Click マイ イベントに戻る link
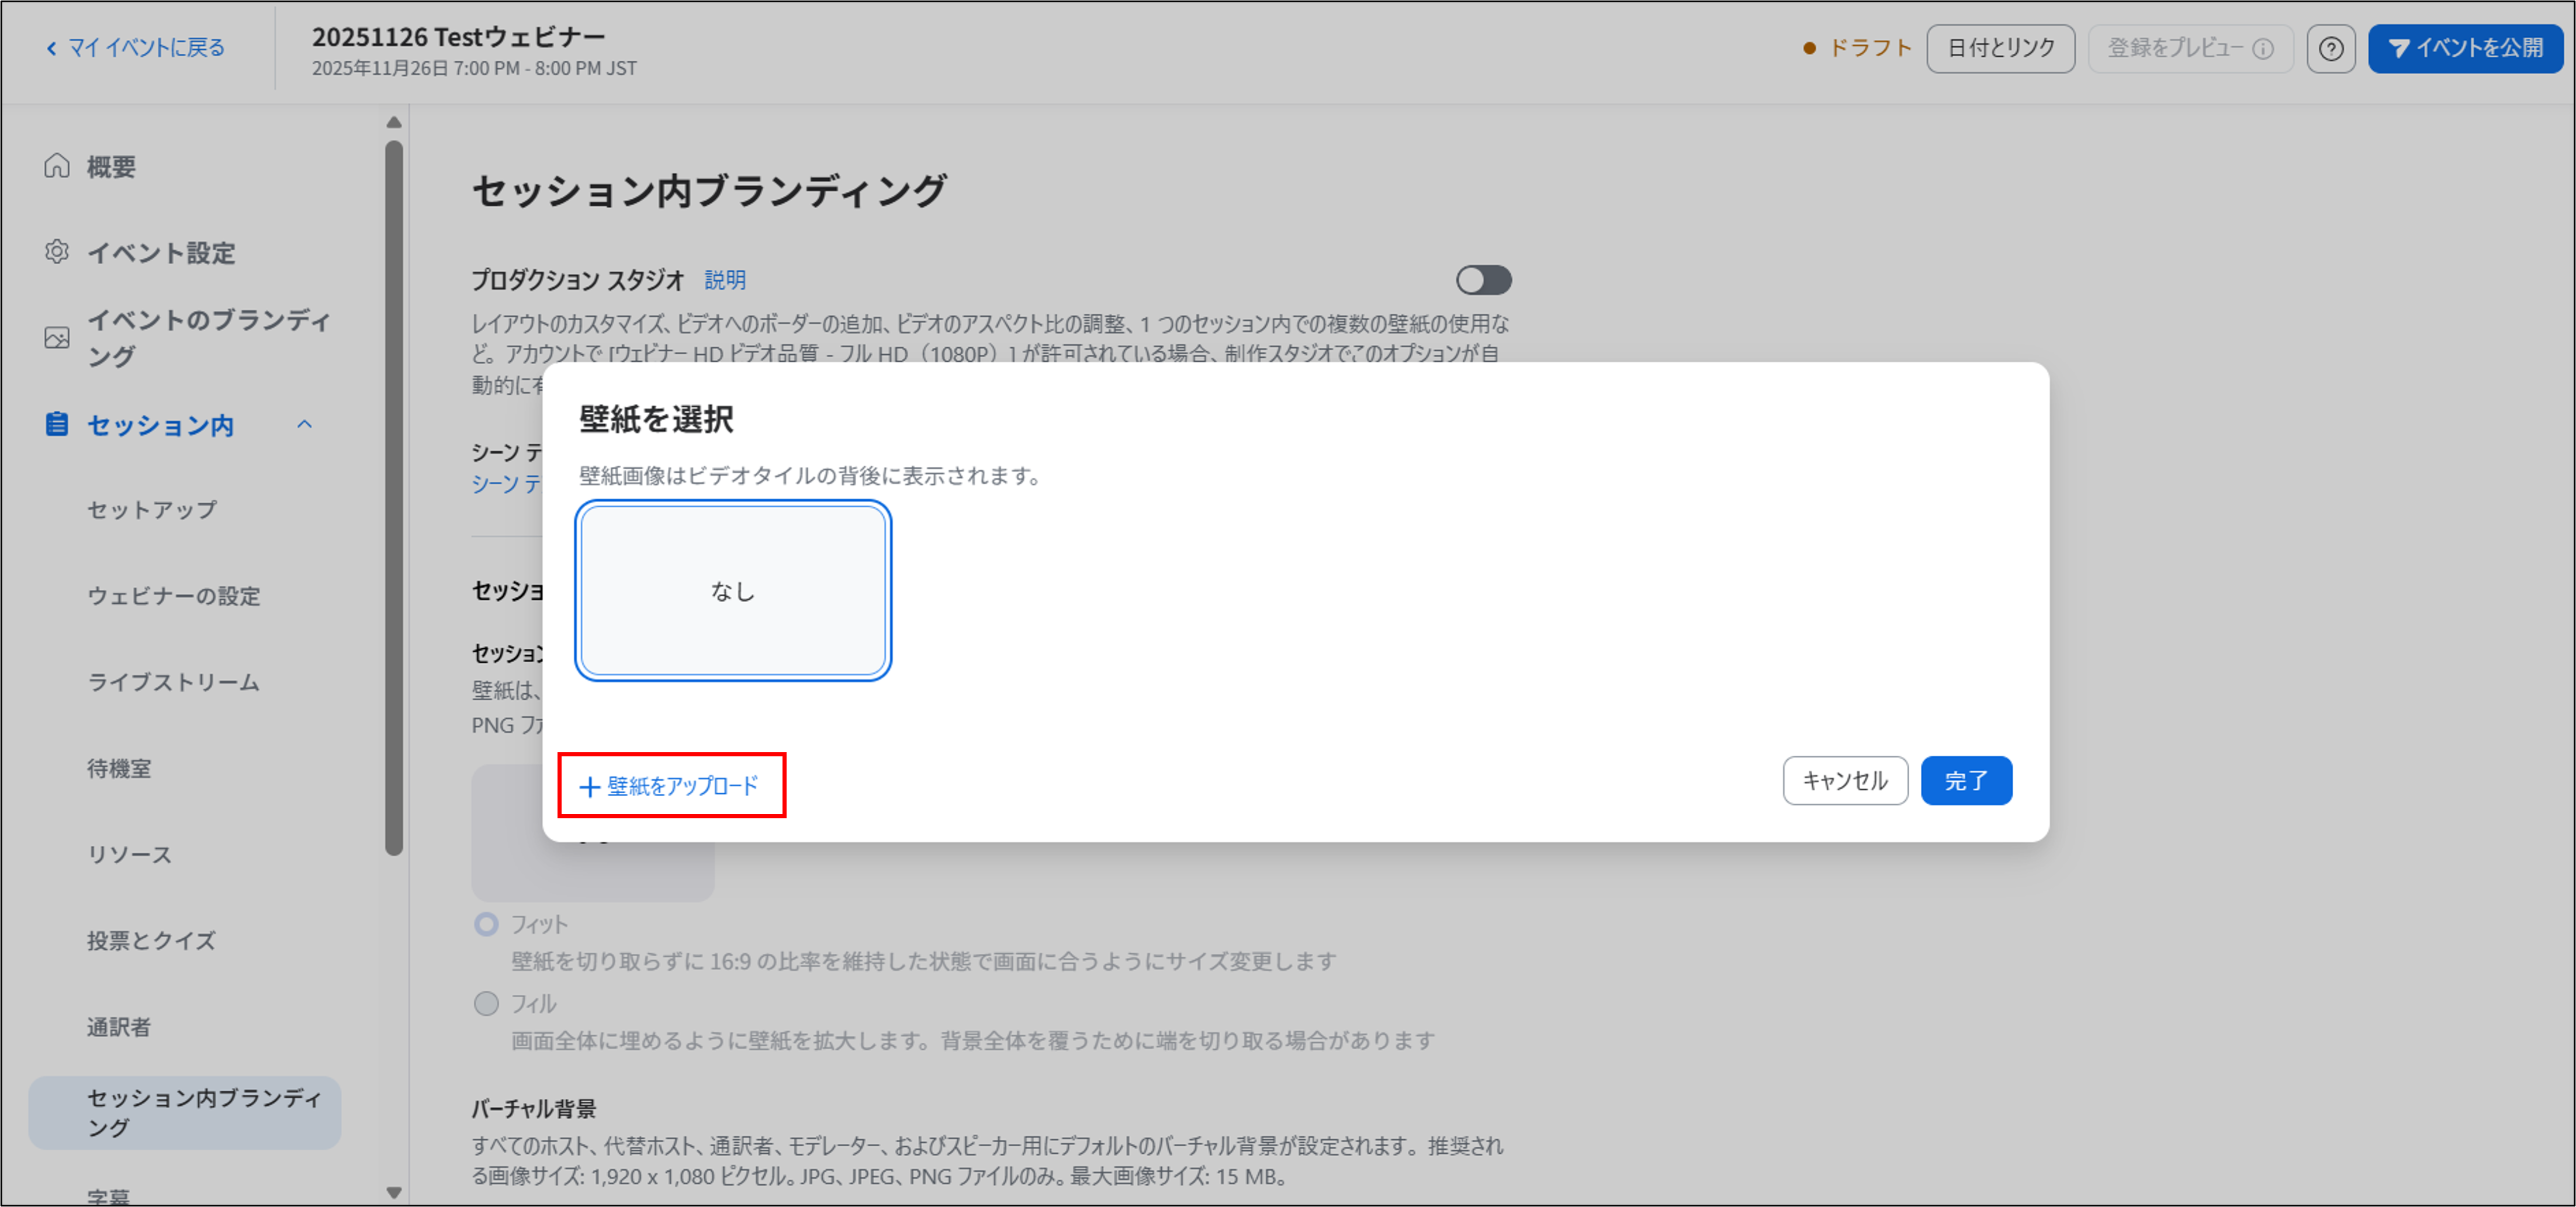 (146, 48)
